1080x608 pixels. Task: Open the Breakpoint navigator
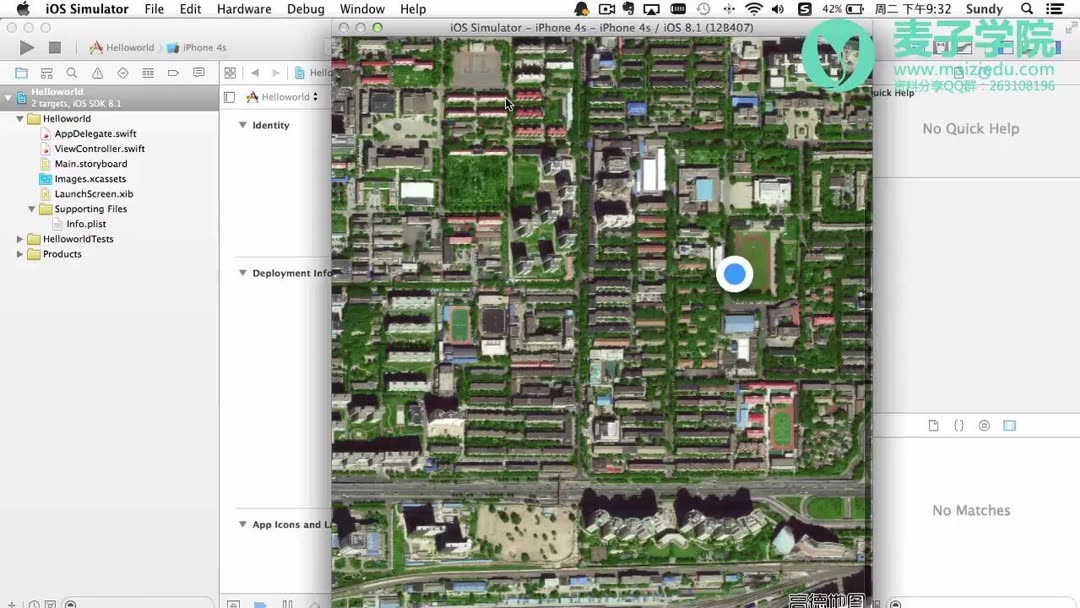172,72
